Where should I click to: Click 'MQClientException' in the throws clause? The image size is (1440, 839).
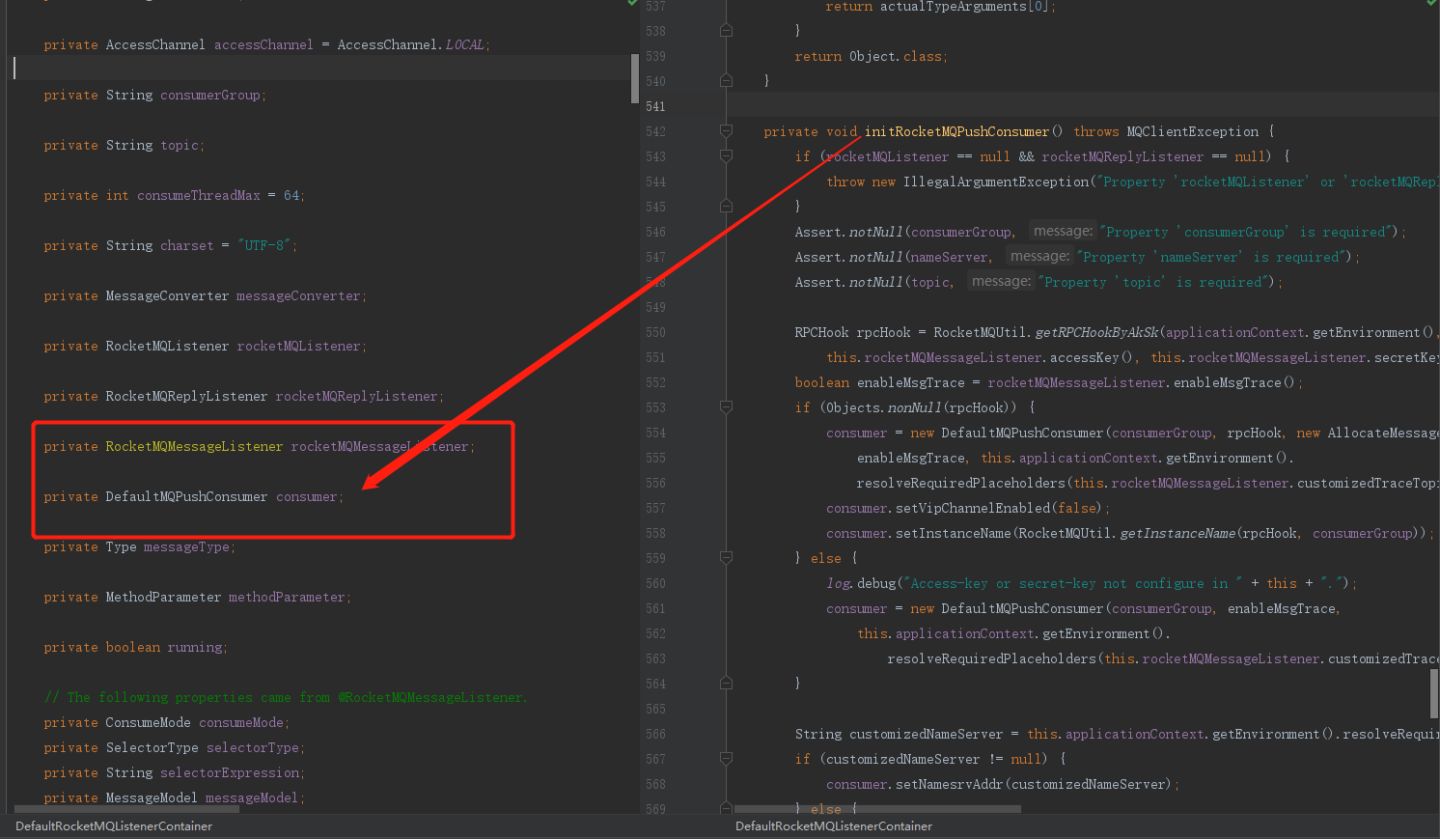coord(1192,131)
